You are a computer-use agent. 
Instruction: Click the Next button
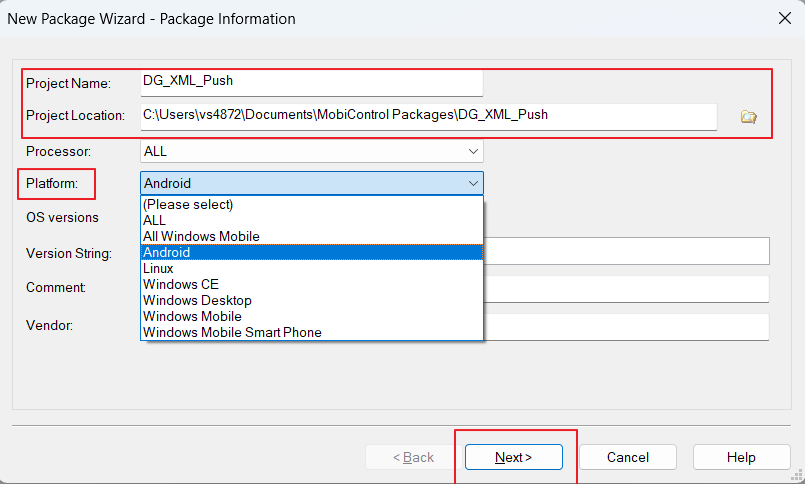pyautogui.click(x=513, y=457)
